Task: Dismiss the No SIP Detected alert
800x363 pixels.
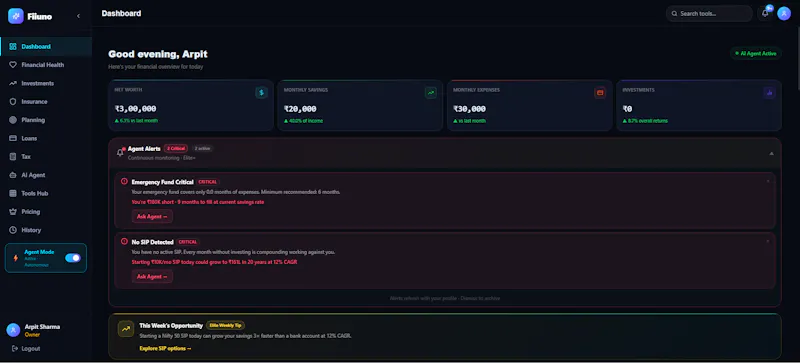Action: tap(768, 241)
